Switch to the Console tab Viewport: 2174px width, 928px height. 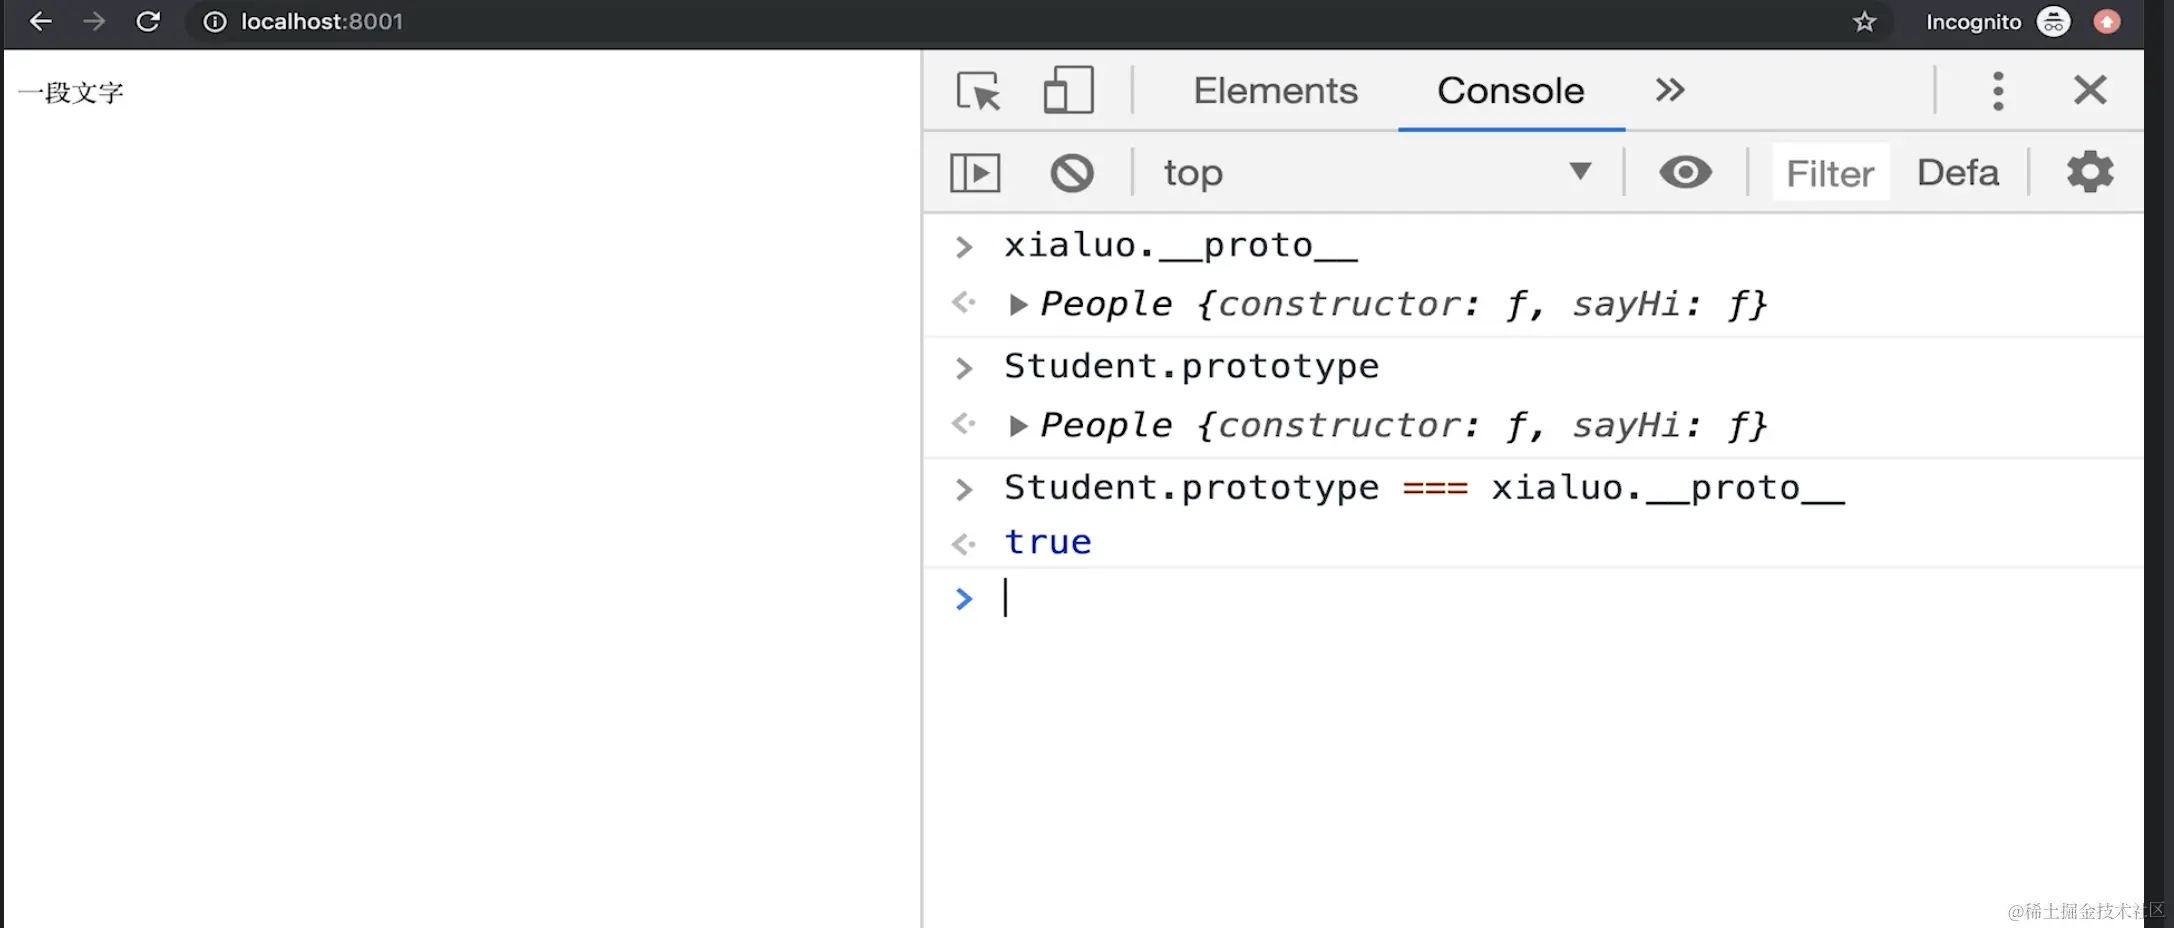(1510, 91)
